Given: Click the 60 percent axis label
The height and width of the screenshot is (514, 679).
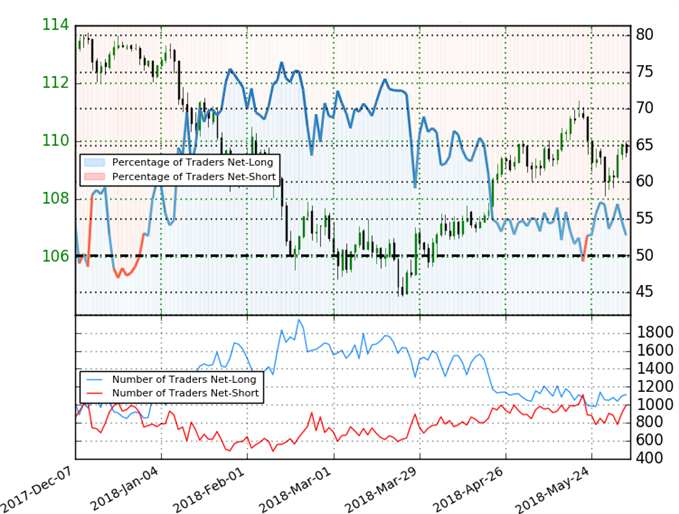Looking at the screenshot, I should [644, 181].
